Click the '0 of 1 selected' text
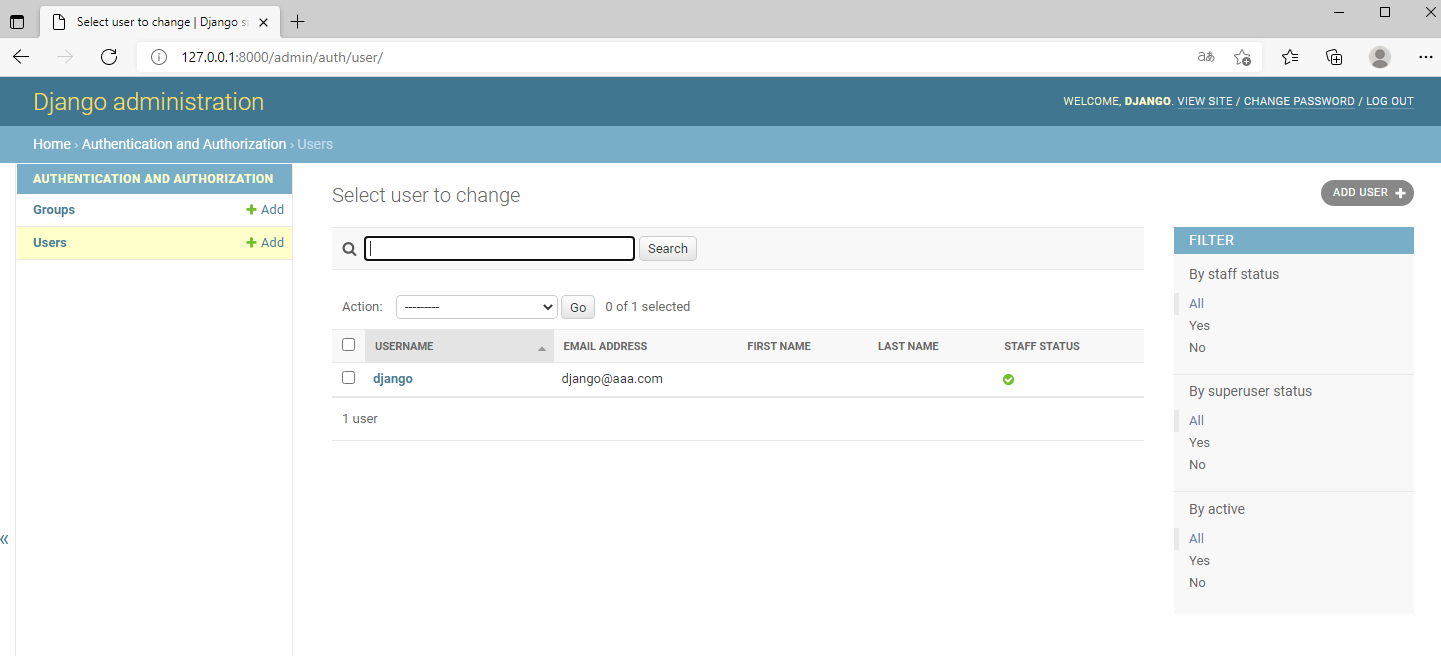The height and width of the screenshot is (656, 1441). tap(648, 307)
